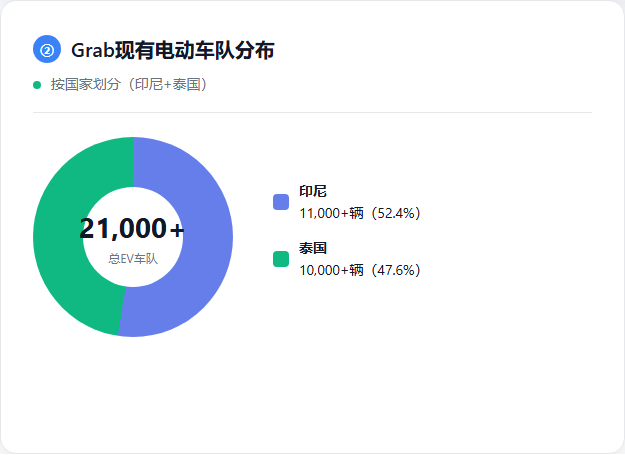This screenshot has width=625, height=455.
Task: Click the horizontal divider line below the subtitle
Action: point(312,113)
